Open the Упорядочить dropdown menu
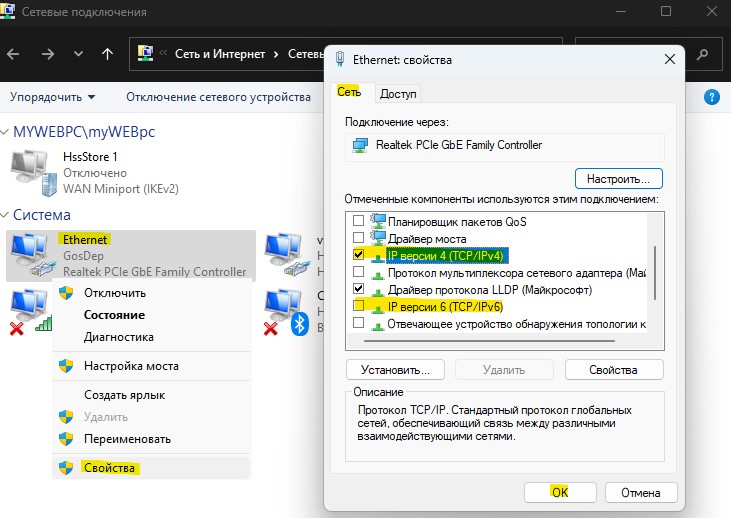The height and width of the screenshot is (519, 731). point(53,97)
